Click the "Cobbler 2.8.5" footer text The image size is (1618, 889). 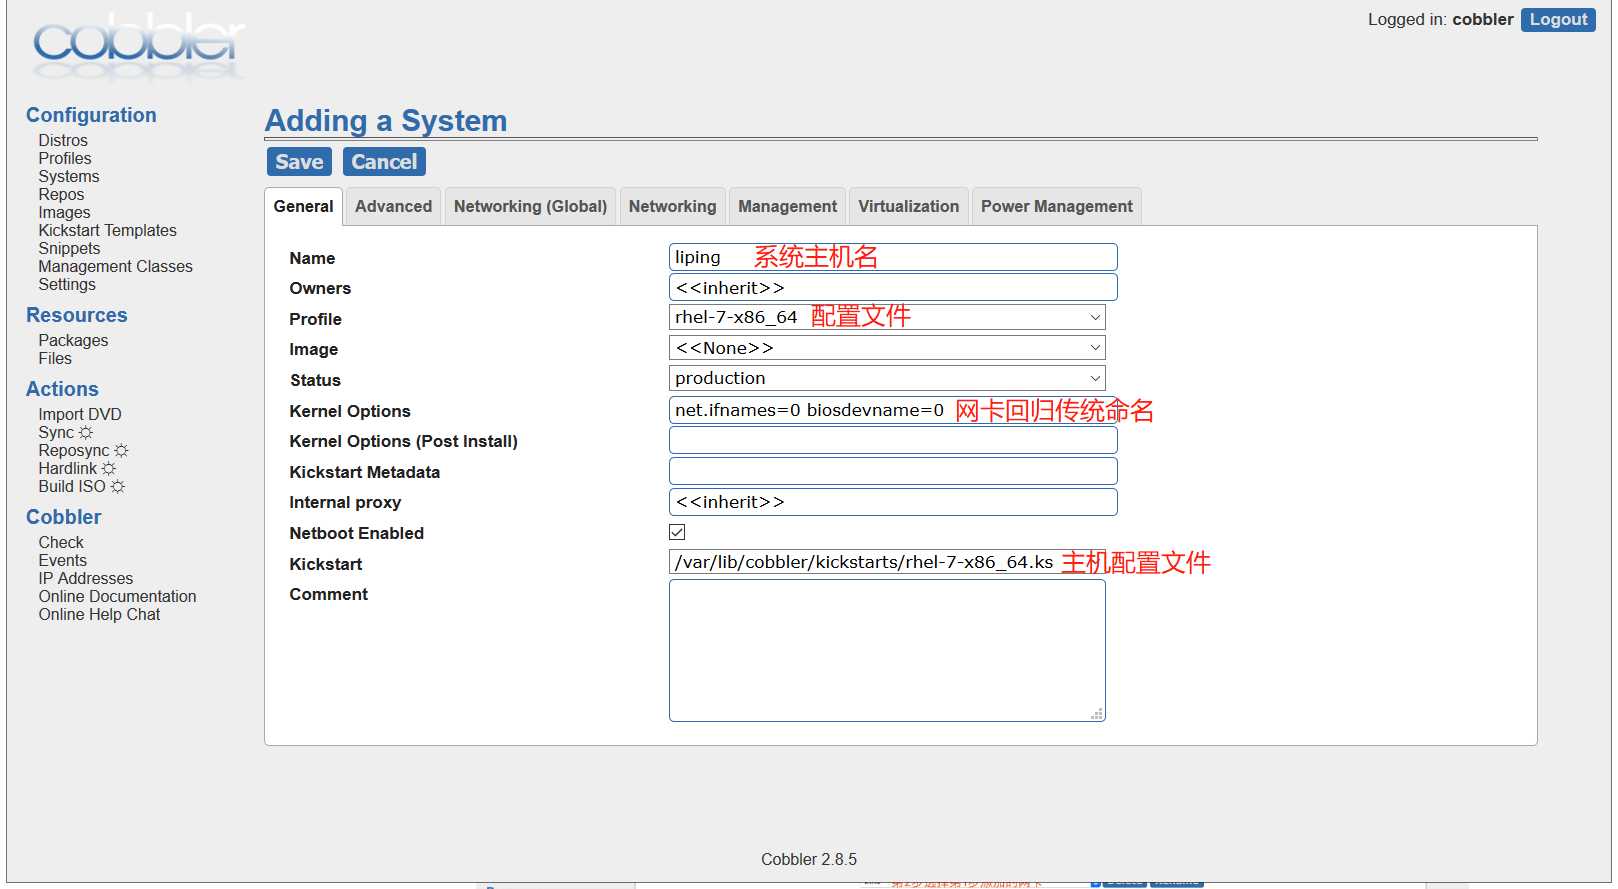pos(809,859)
